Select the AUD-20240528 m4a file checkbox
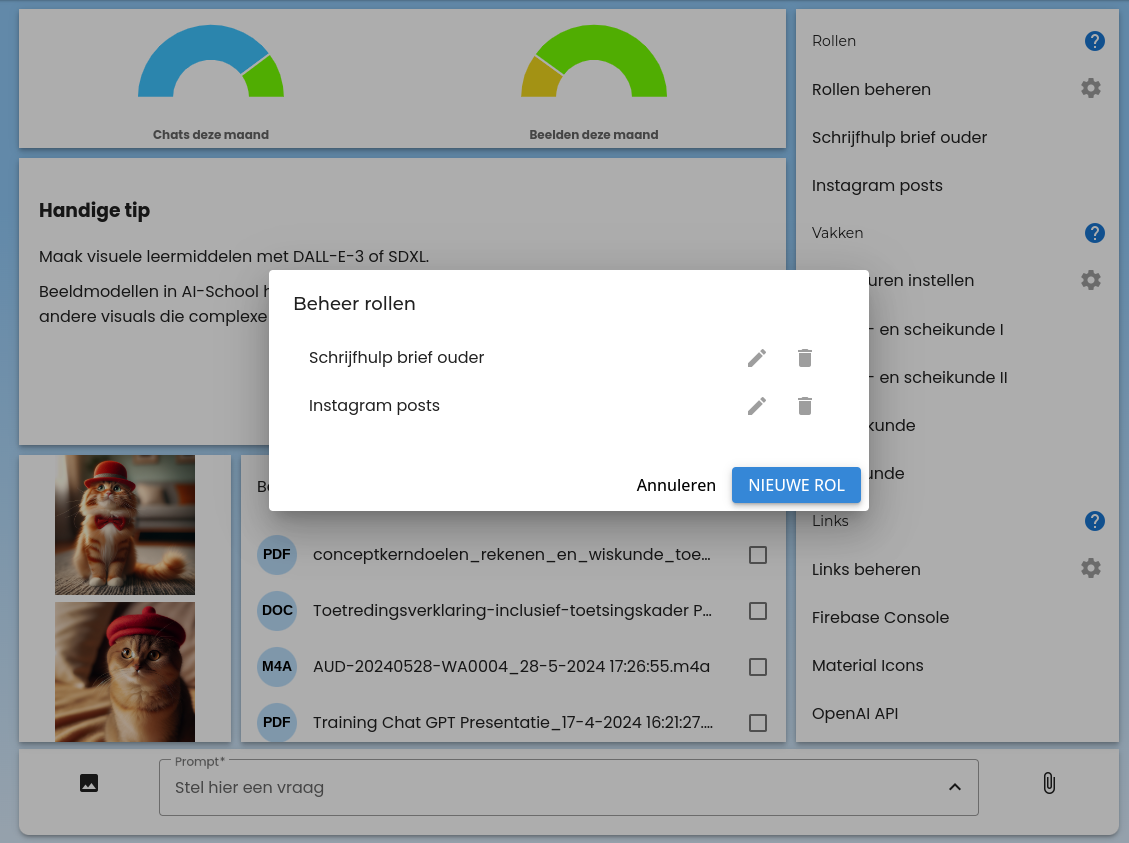This screenshot has width=1129, height=843. [758, 667]
